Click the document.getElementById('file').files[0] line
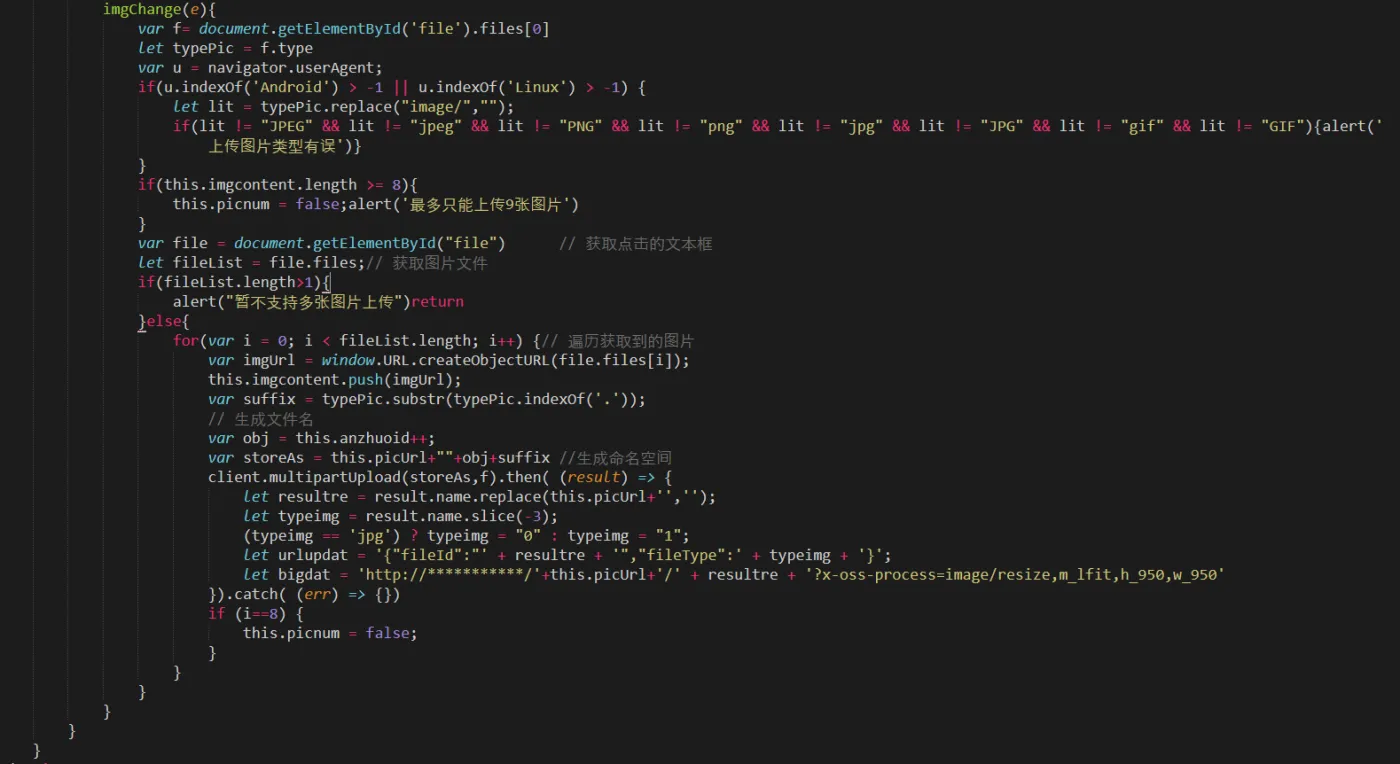 point(344,29)
